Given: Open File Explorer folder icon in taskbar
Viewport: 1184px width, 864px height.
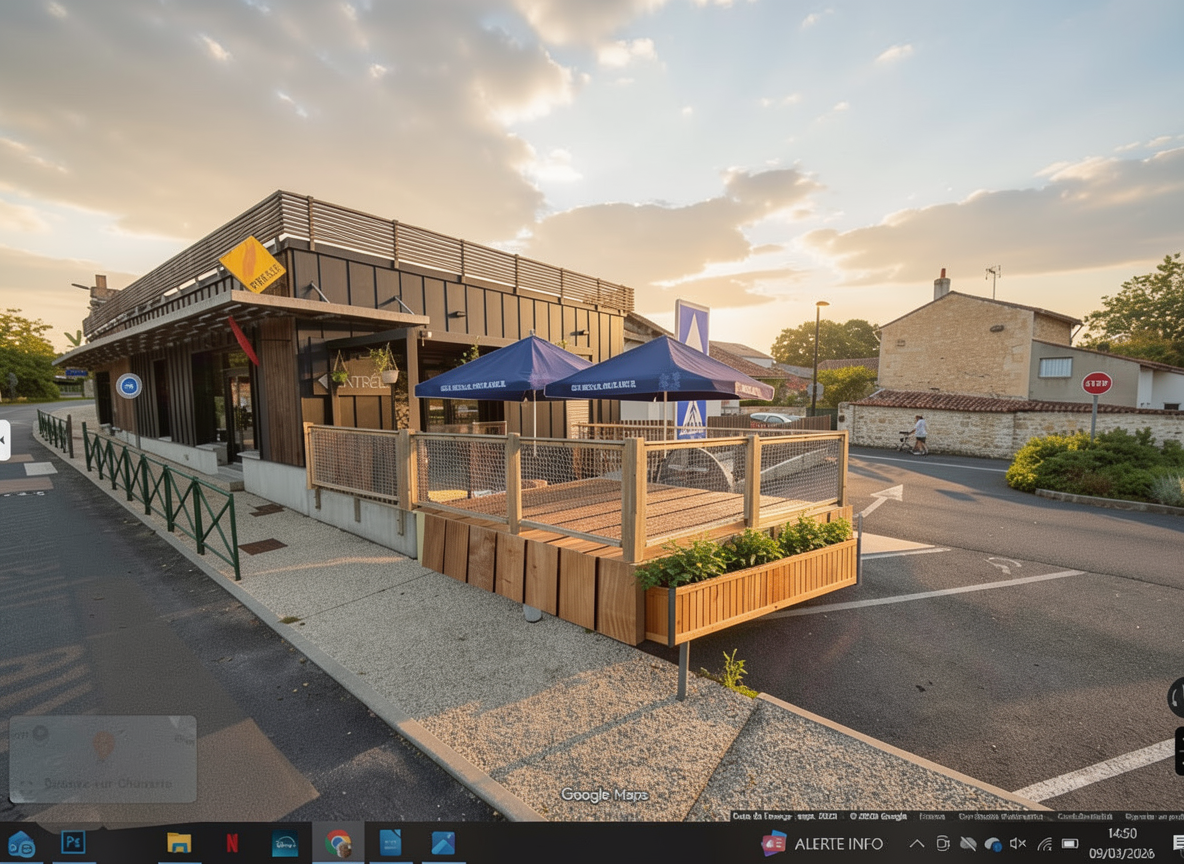Looking at the screenshot, I should coord(179,843).
